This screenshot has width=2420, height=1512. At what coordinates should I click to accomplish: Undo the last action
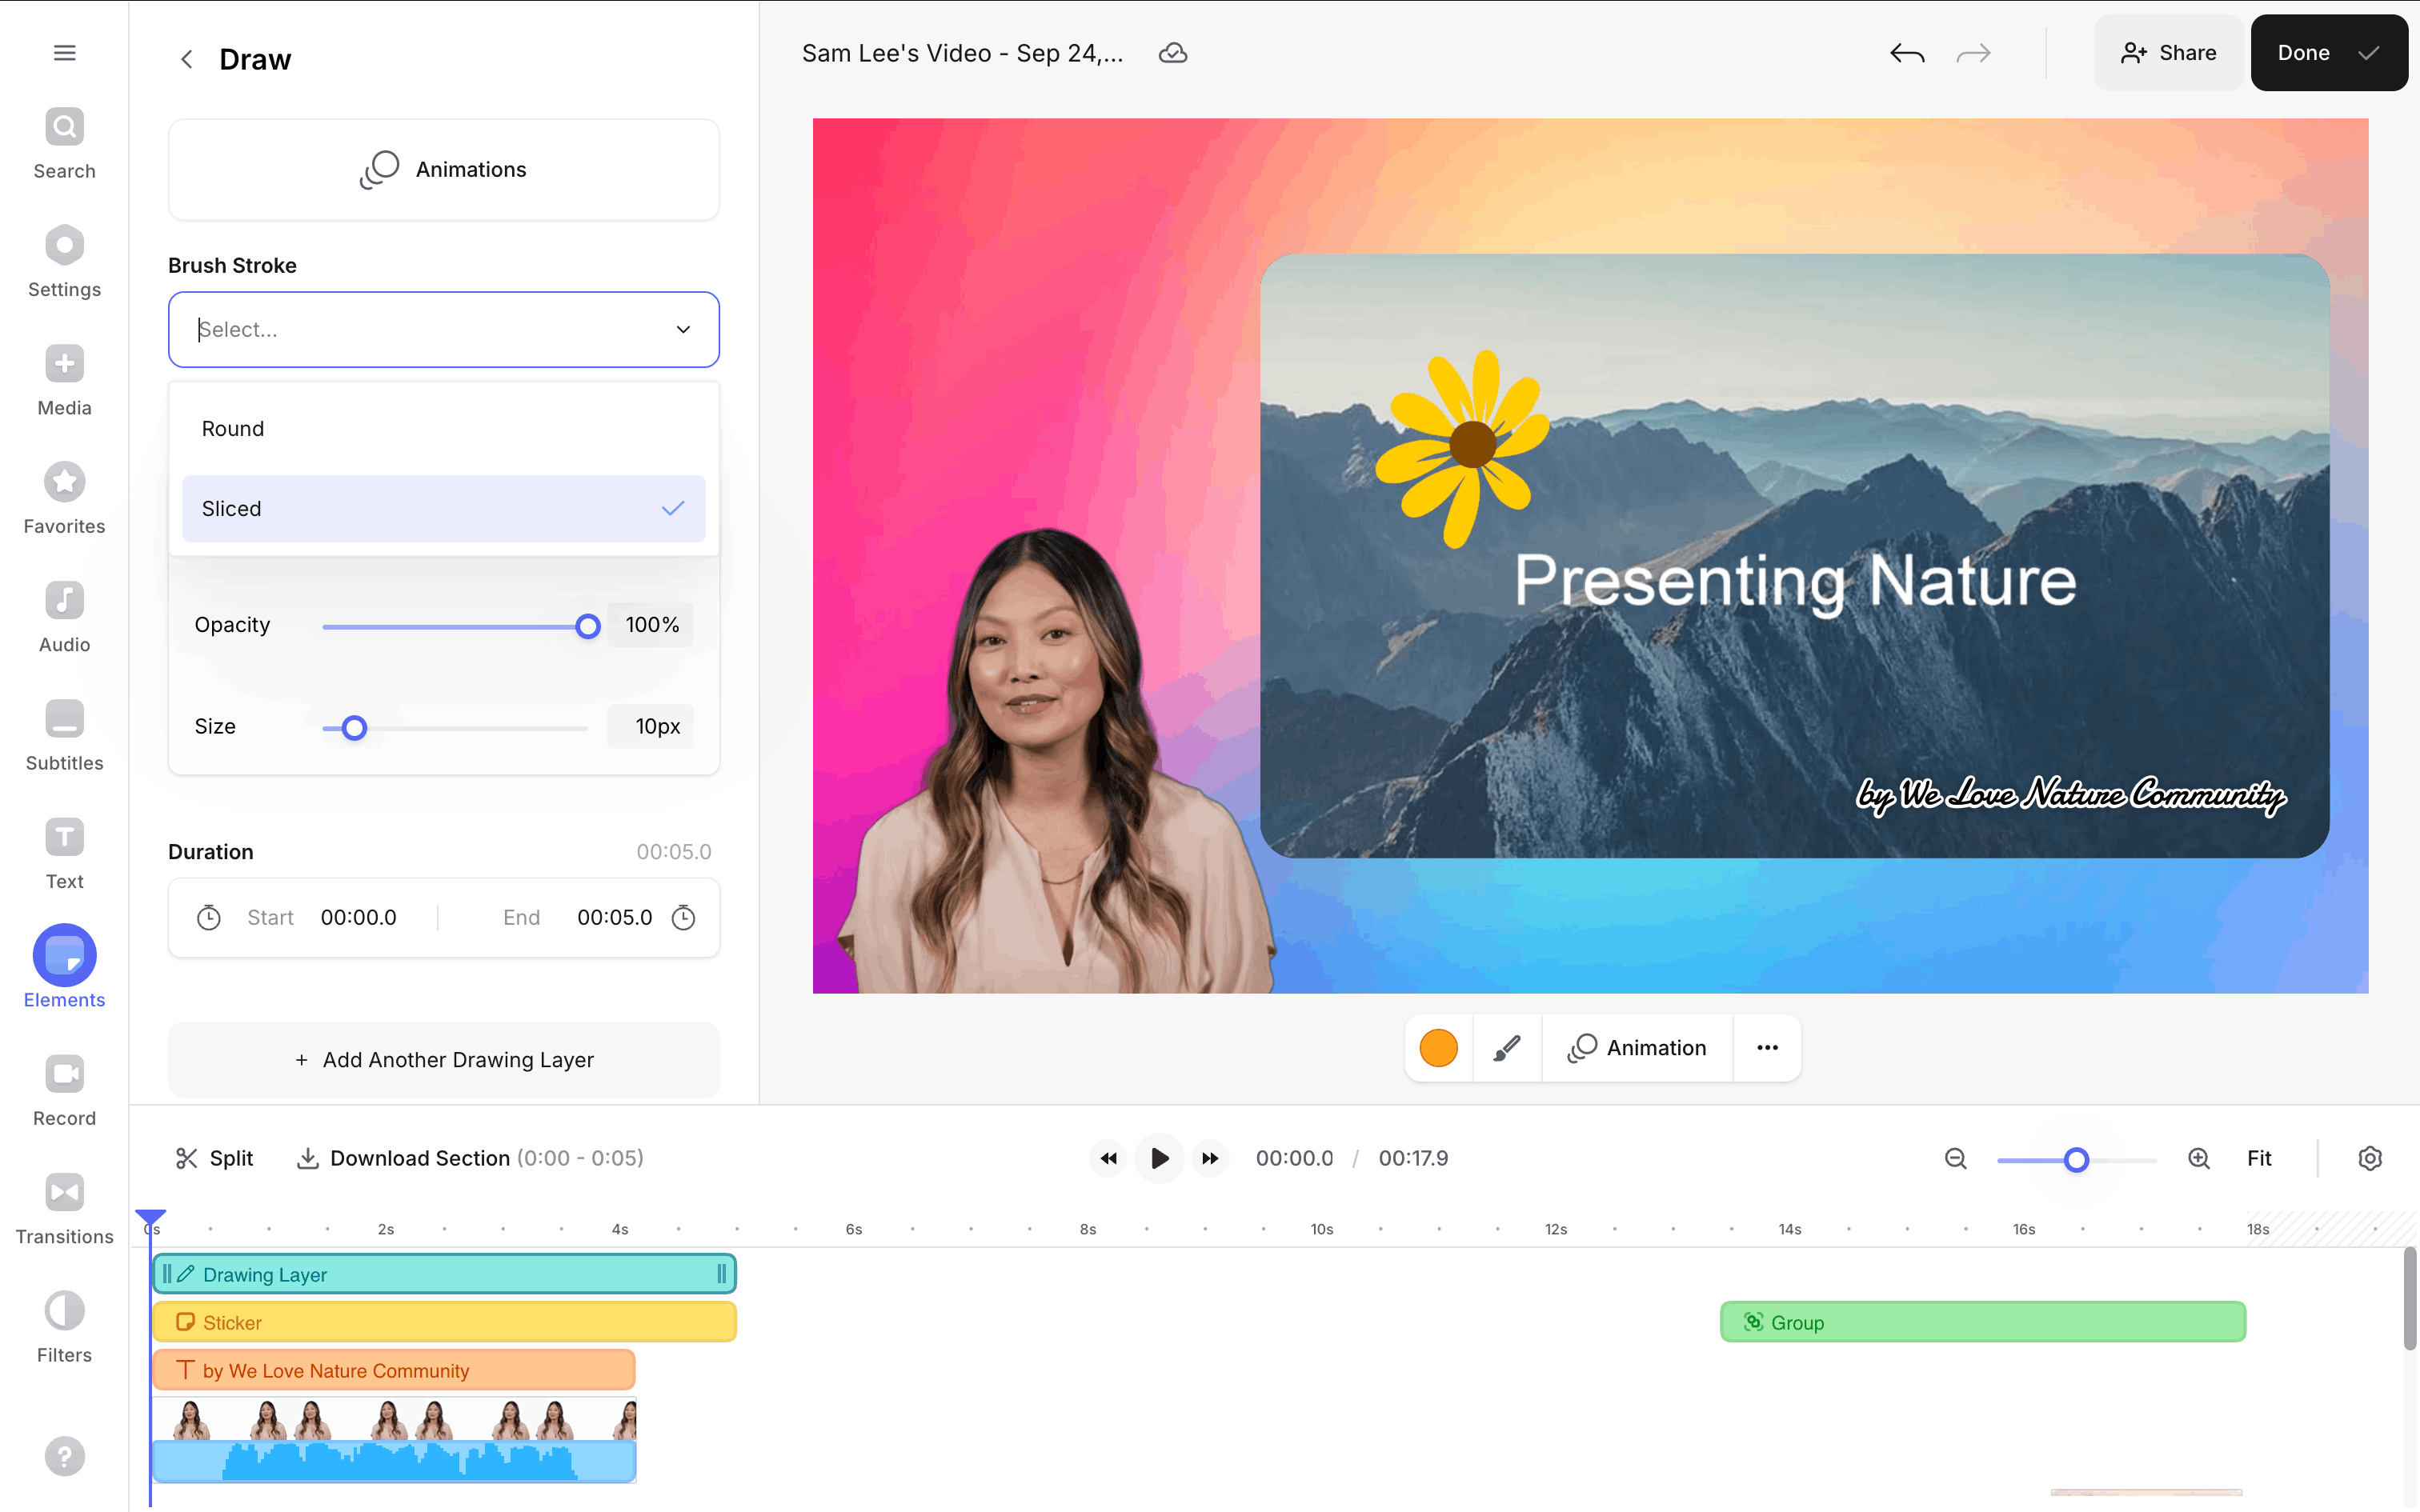click(x=1906, y=53)
